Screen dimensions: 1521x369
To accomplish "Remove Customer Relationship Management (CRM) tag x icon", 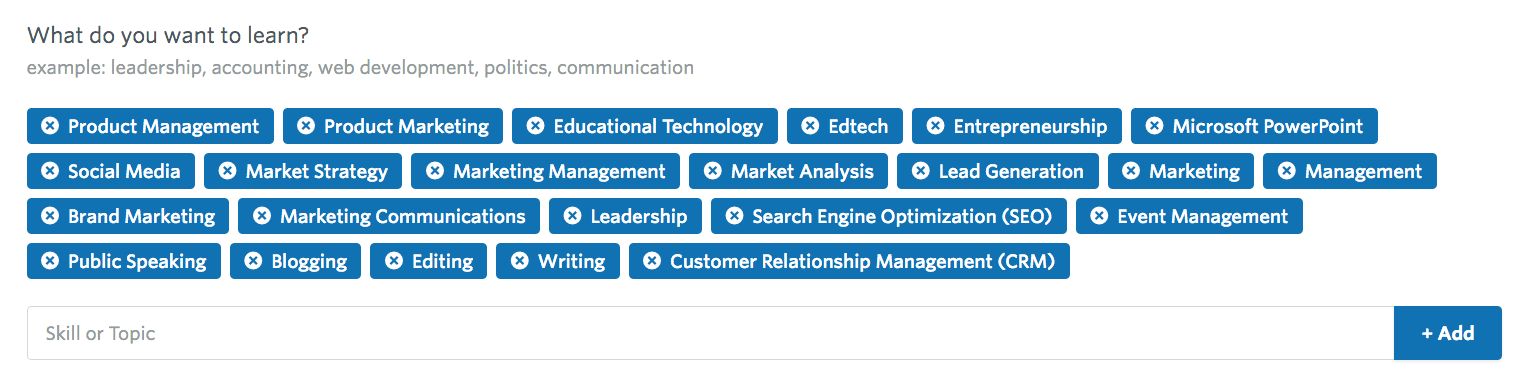I will point(652,261).
